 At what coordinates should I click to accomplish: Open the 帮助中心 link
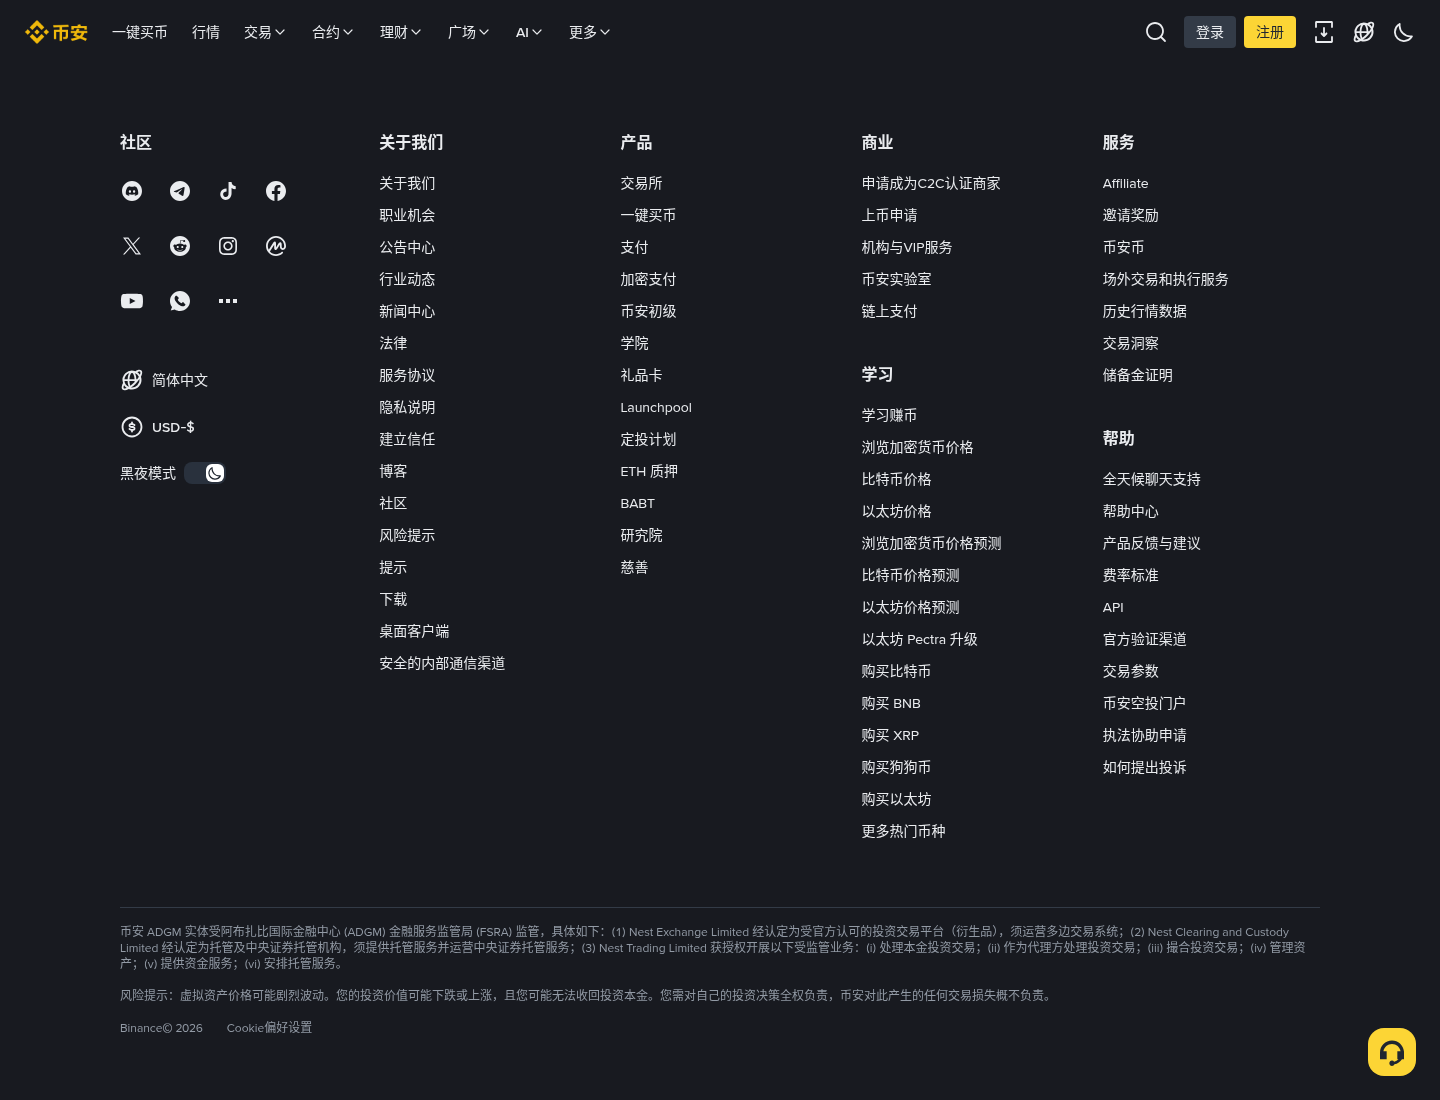(1131, 511)
